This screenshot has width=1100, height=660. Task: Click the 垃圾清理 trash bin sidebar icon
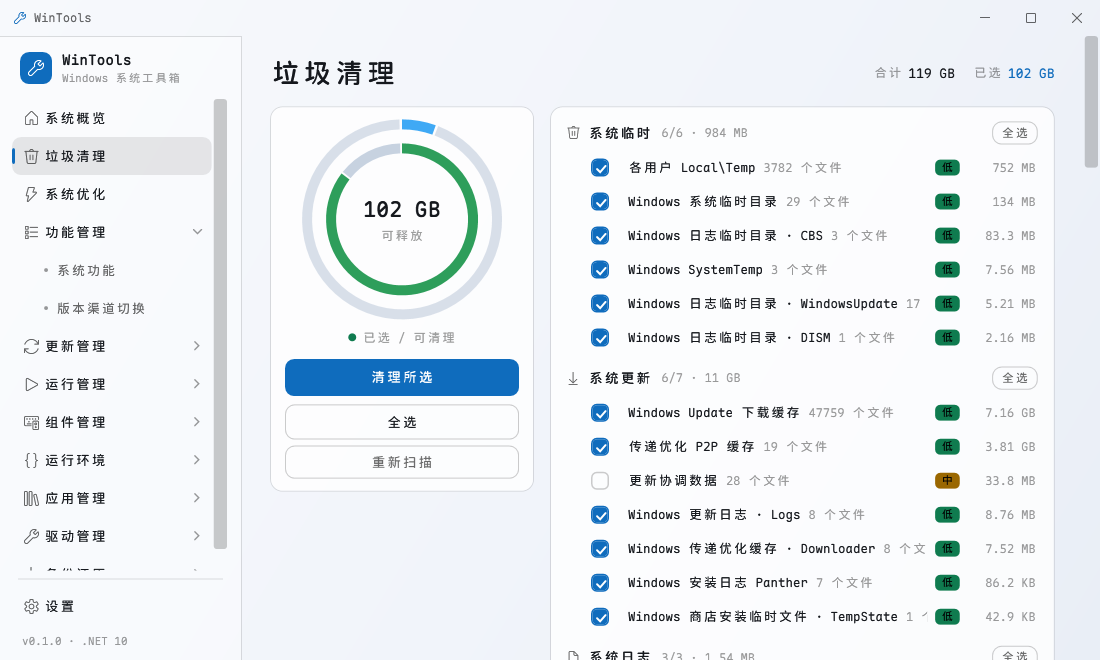[32, 156]
